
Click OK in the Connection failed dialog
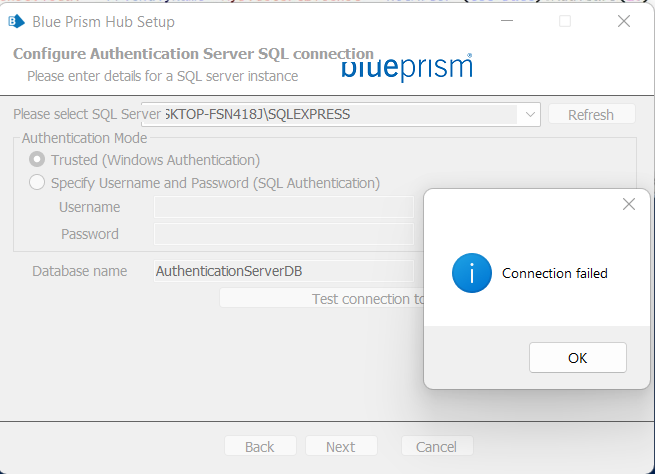578,357
